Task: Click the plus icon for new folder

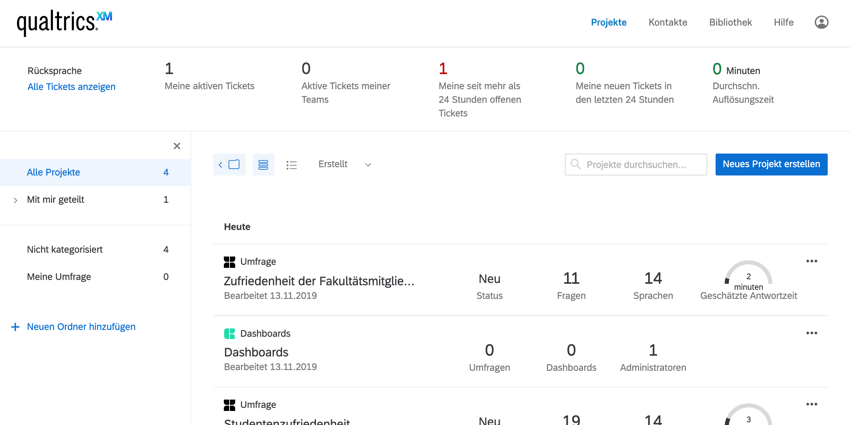Action: [15, 327]
